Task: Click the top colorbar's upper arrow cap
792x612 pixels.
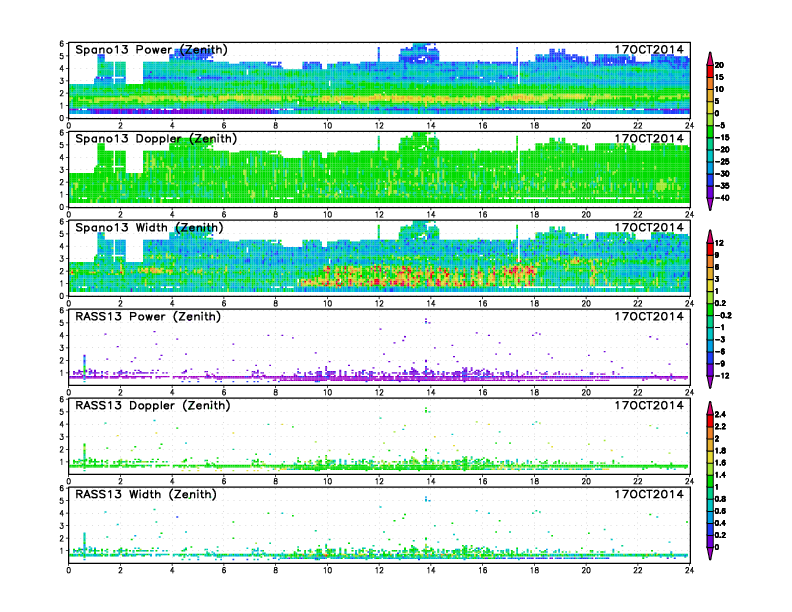Action: pyautogui.click(x=710, y=58)
